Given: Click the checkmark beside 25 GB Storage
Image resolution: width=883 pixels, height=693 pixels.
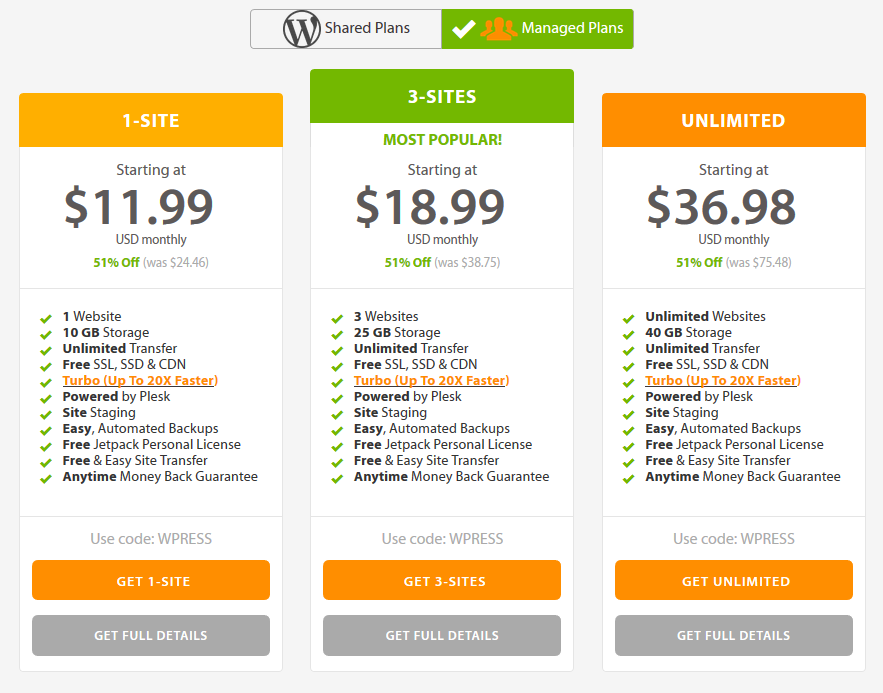Looking at the screenshot, I should (x=337, y=334).
